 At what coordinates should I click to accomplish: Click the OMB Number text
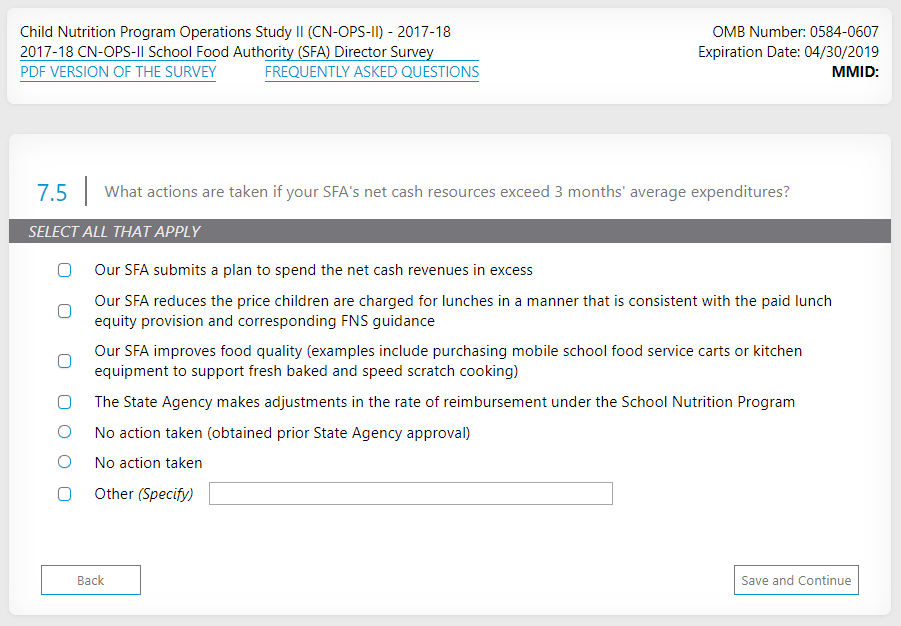click(x=795, y=32)
